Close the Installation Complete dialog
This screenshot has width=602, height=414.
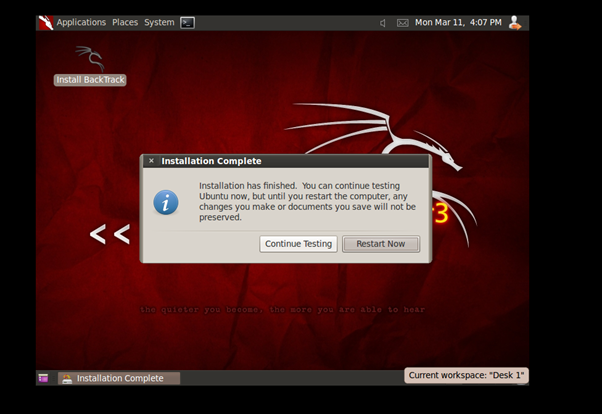[x=151, y=161]
